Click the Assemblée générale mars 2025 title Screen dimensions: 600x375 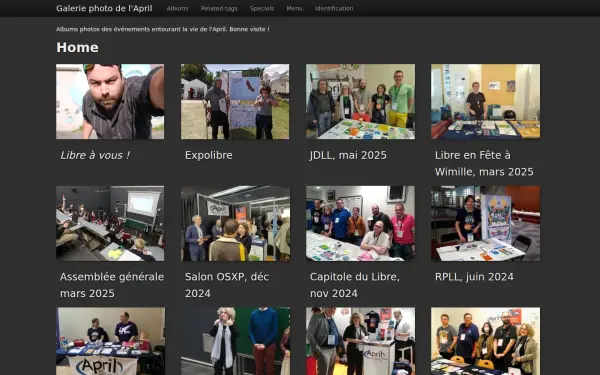[x=112, y=285]
